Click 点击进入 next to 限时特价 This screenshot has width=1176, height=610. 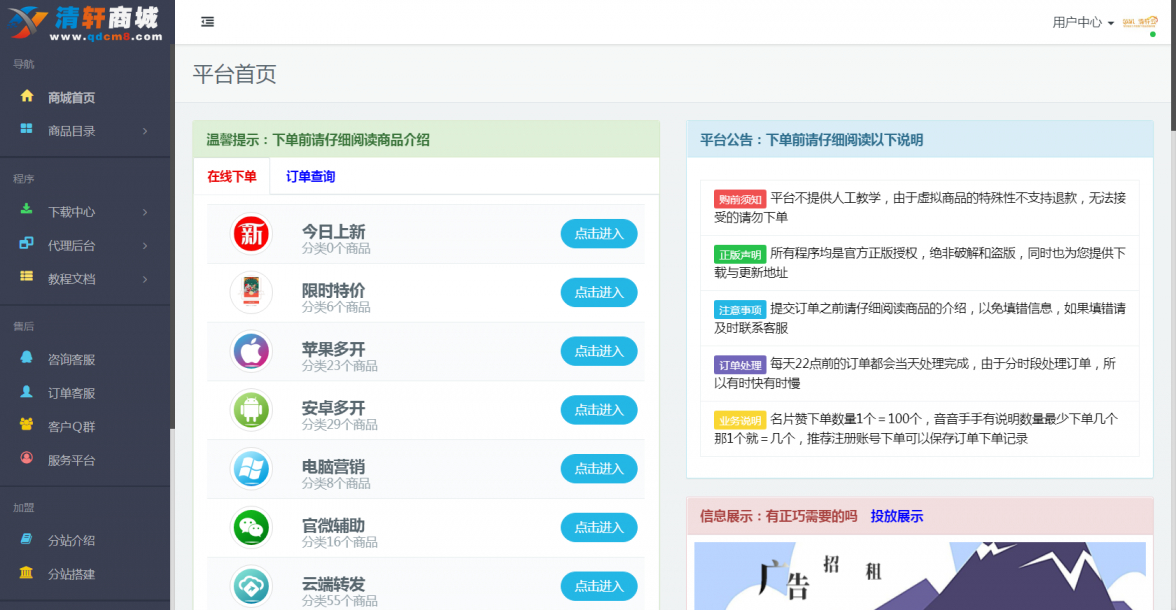598,292
